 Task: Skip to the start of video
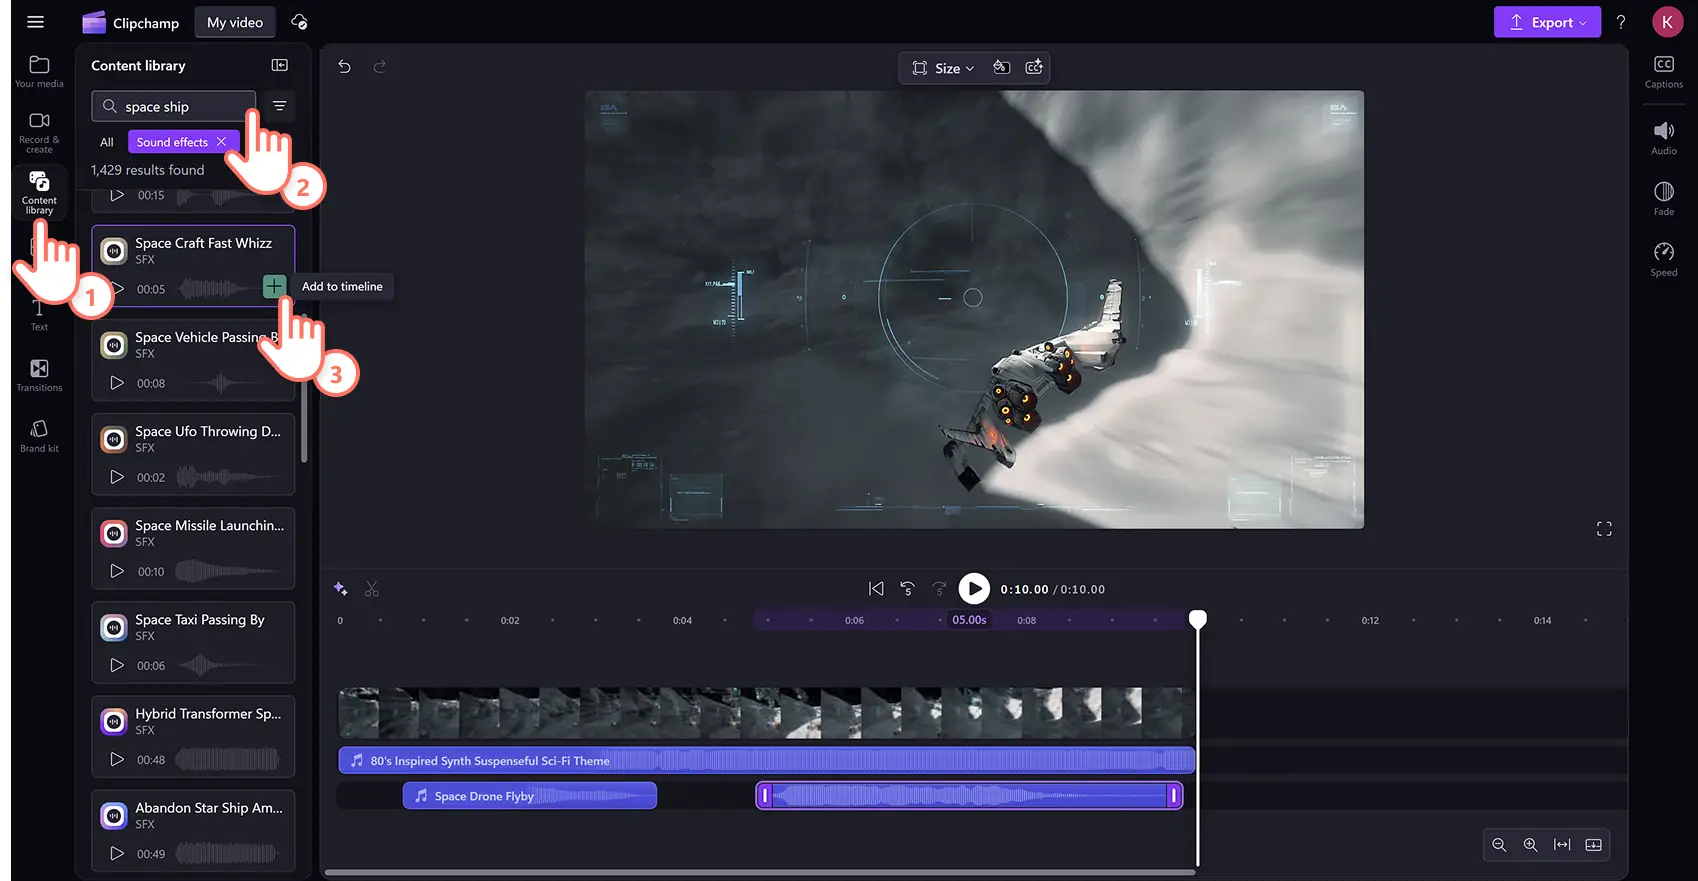pos(876,589)
